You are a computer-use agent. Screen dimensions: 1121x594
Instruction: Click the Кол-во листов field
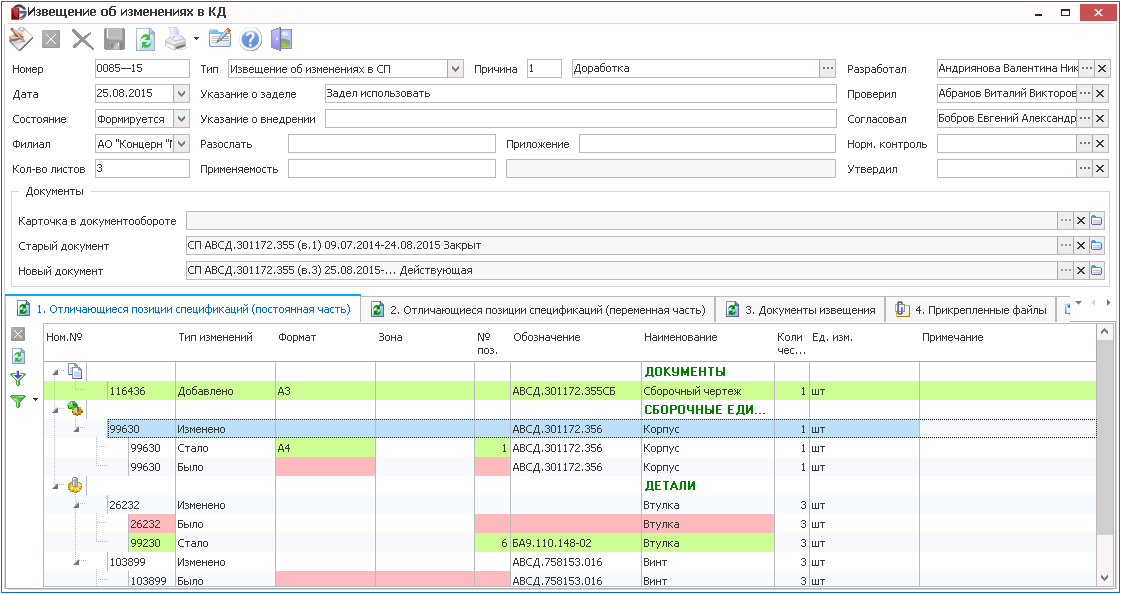click(142, 169)
